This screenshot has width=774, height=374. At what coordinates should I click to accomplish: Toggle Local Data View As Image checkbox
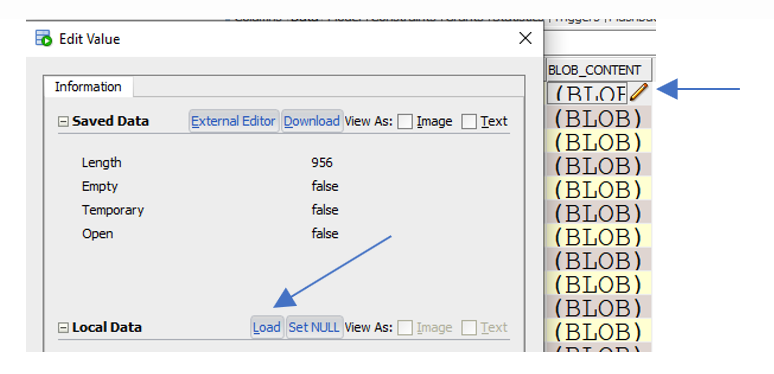[405, 328]
